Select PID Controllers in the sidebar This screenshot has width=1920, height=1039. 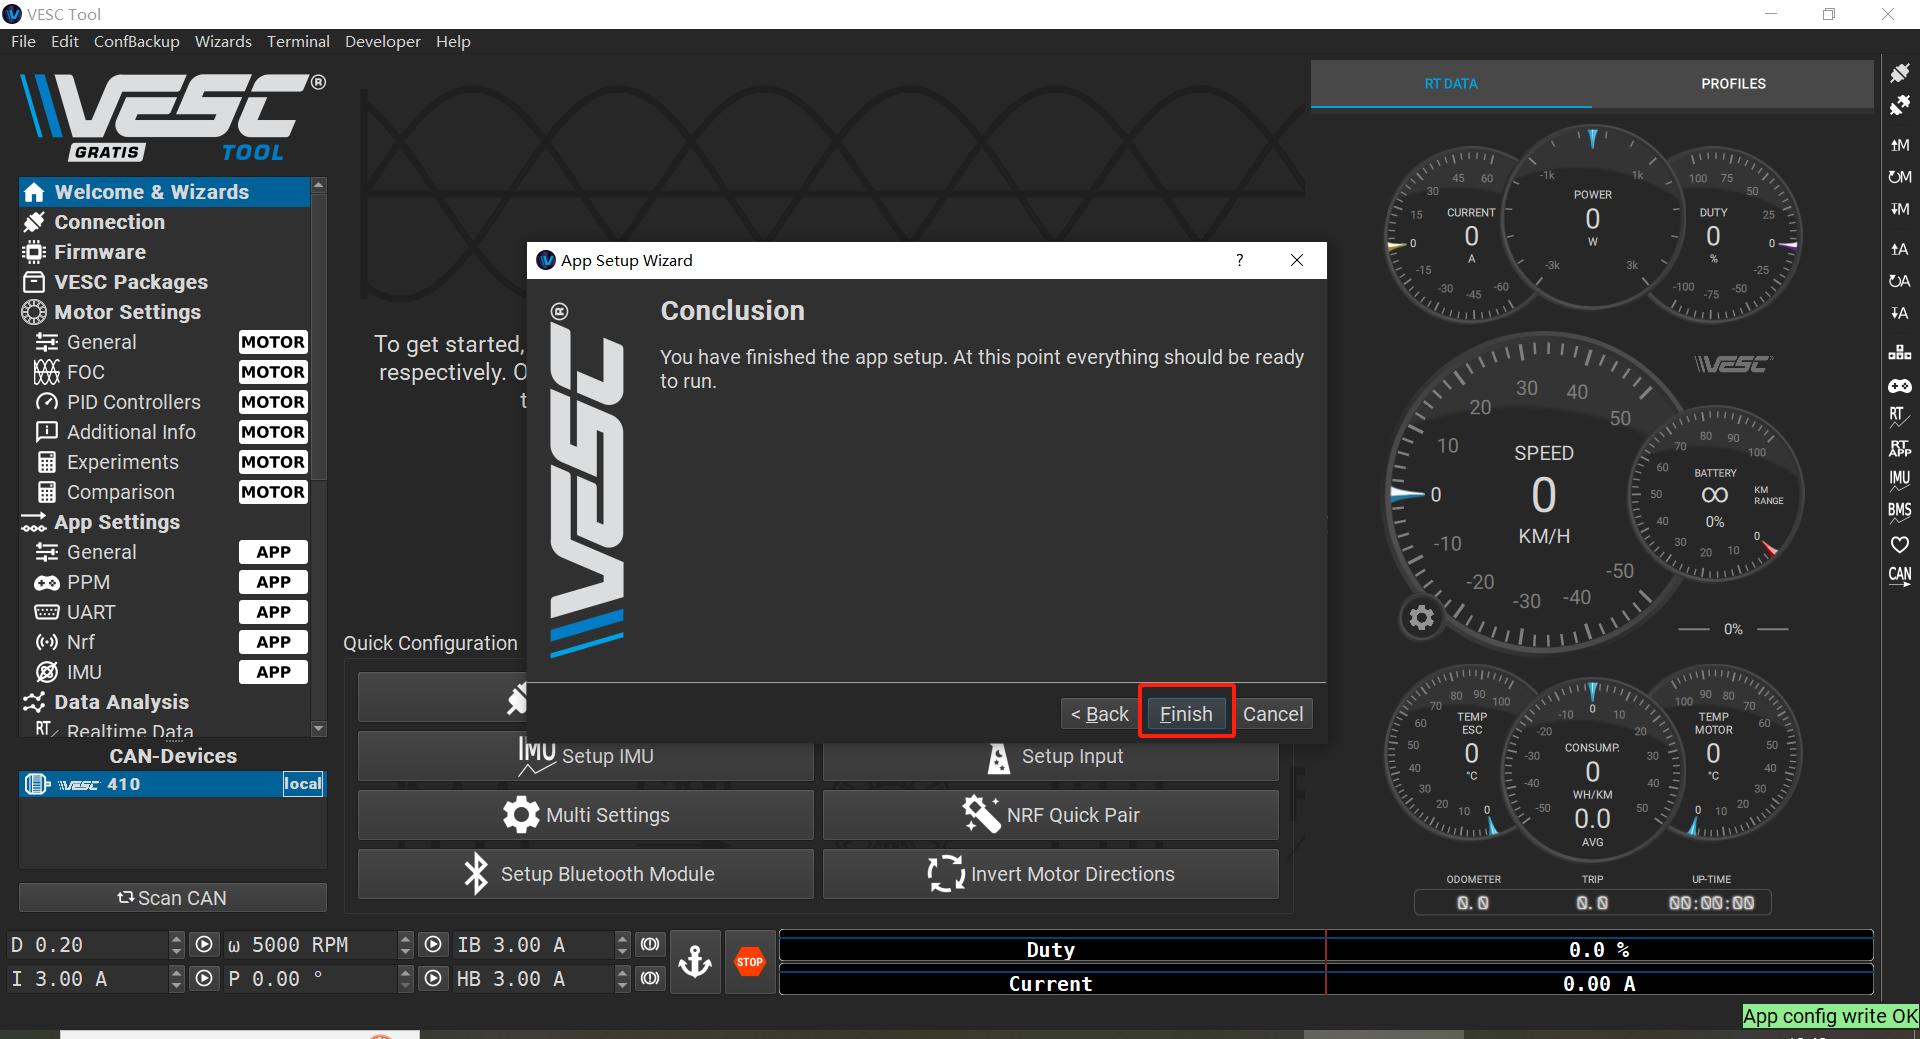(165, 402)
